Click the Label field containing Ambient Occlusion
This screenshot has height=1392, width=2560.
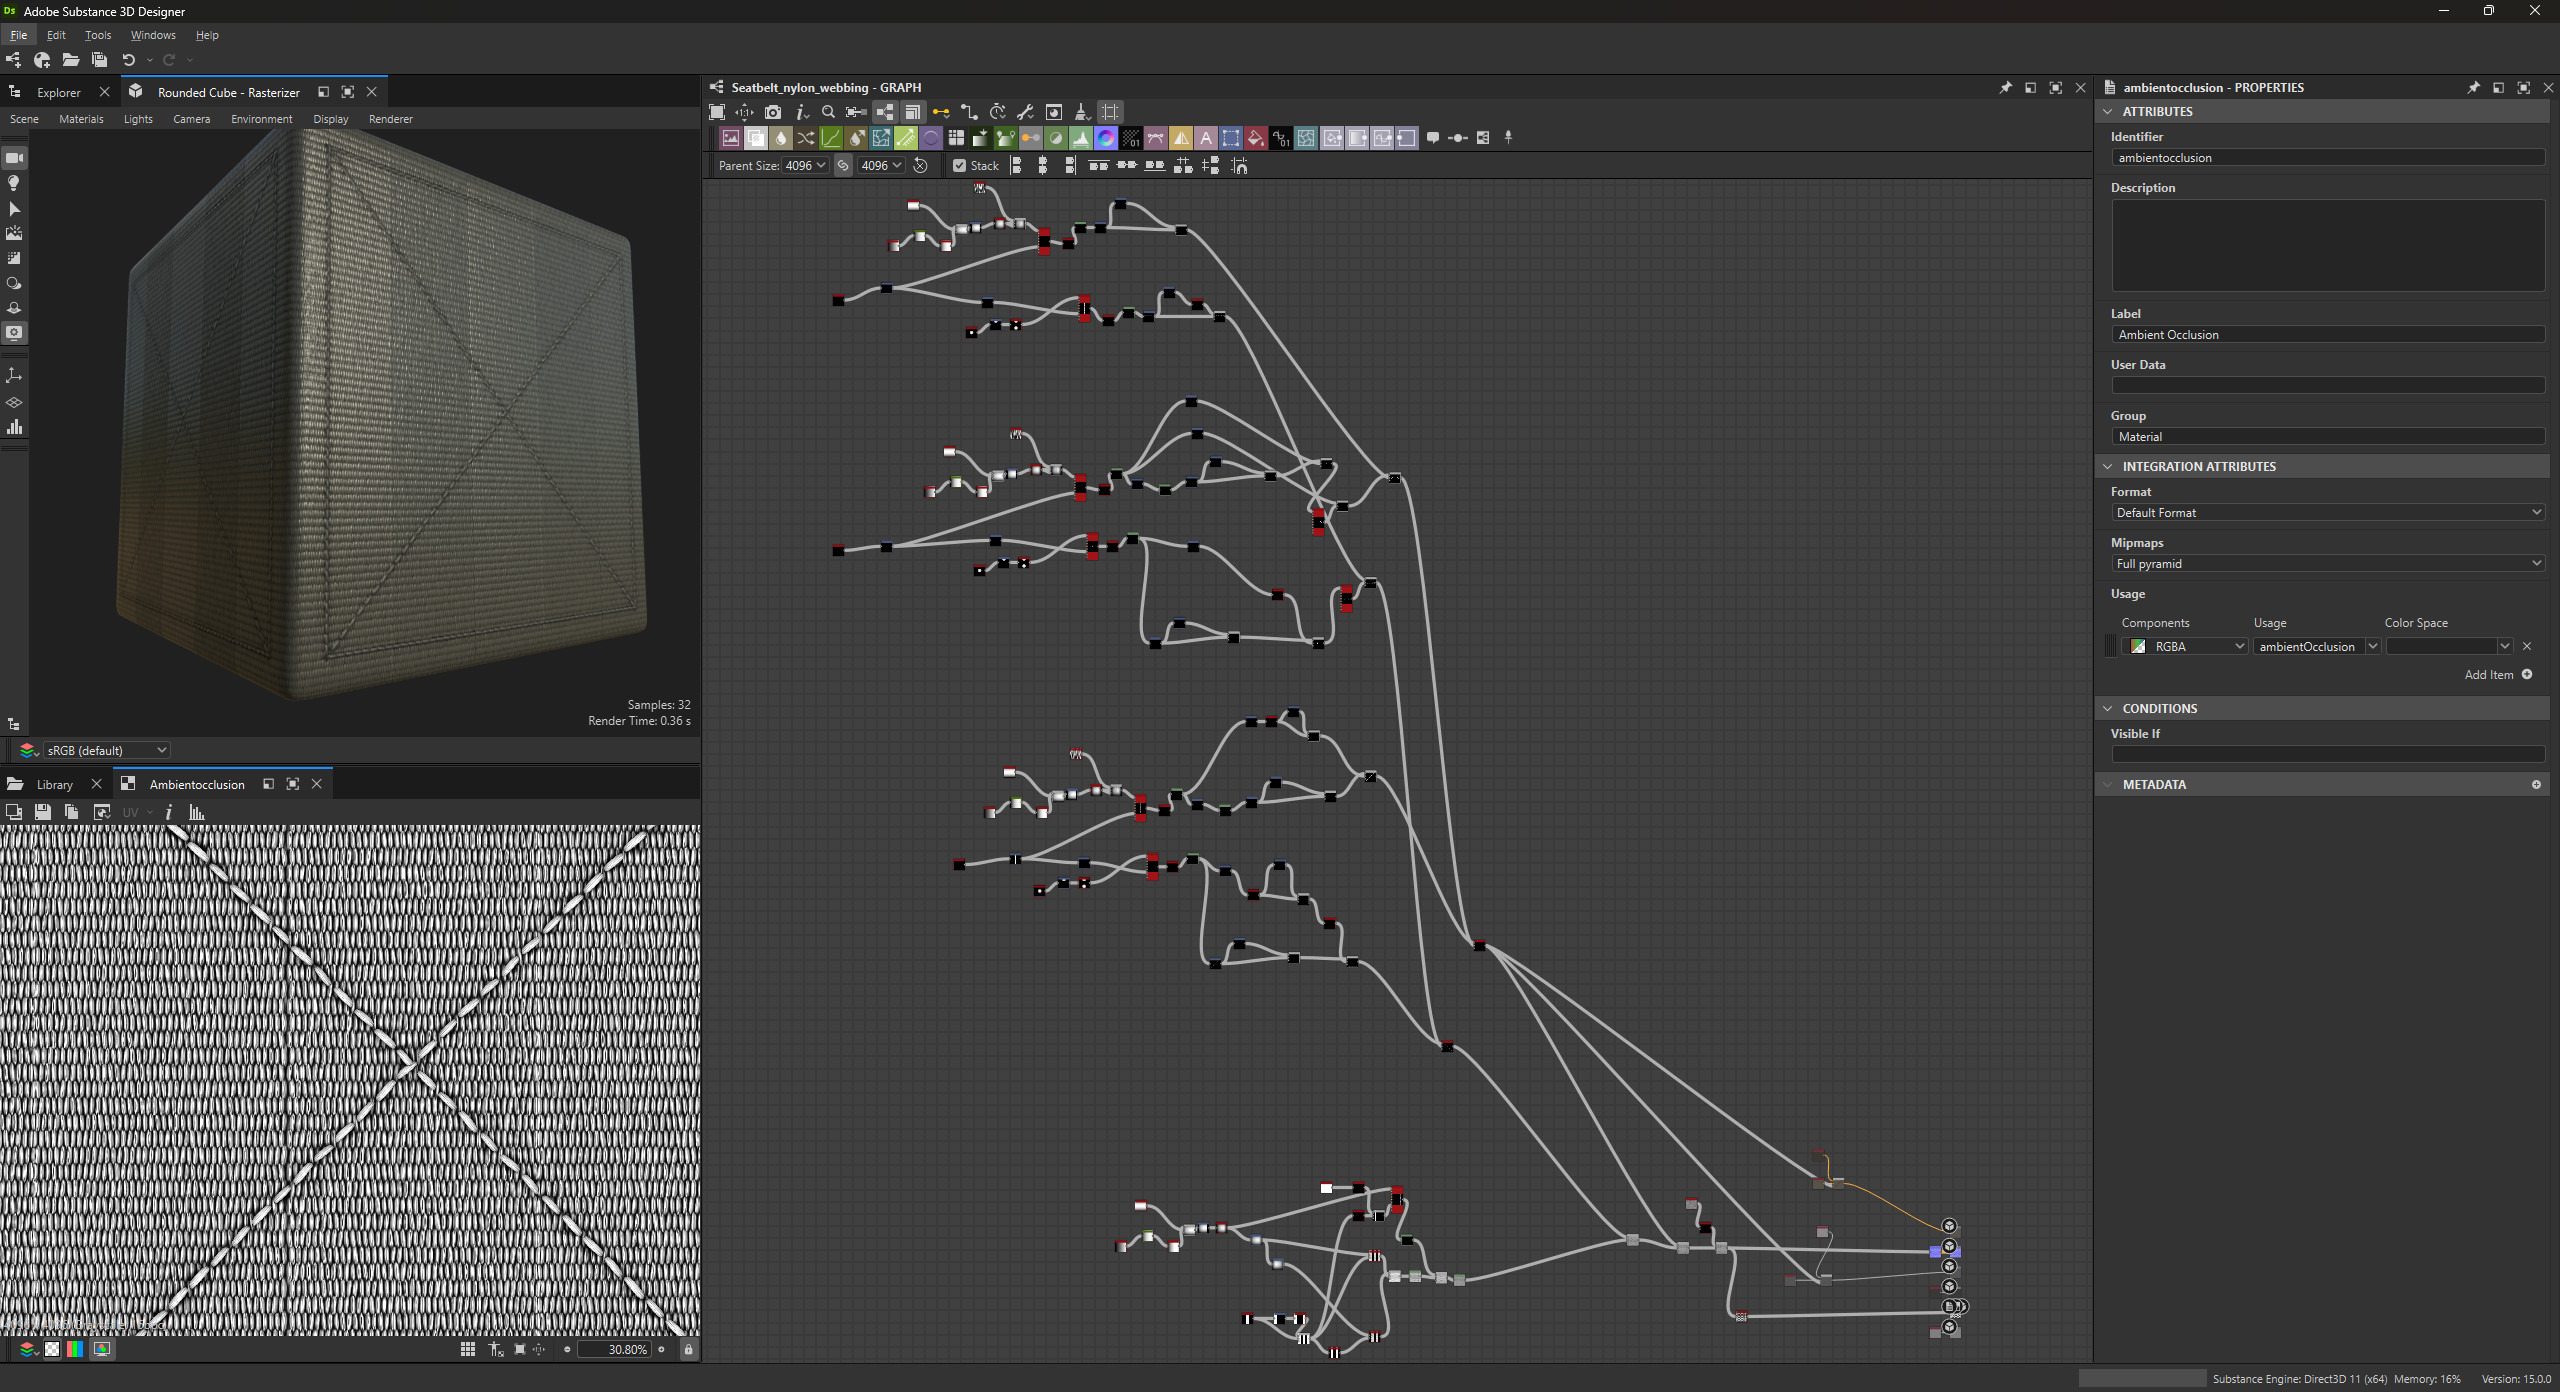[x=2328, y=335]
